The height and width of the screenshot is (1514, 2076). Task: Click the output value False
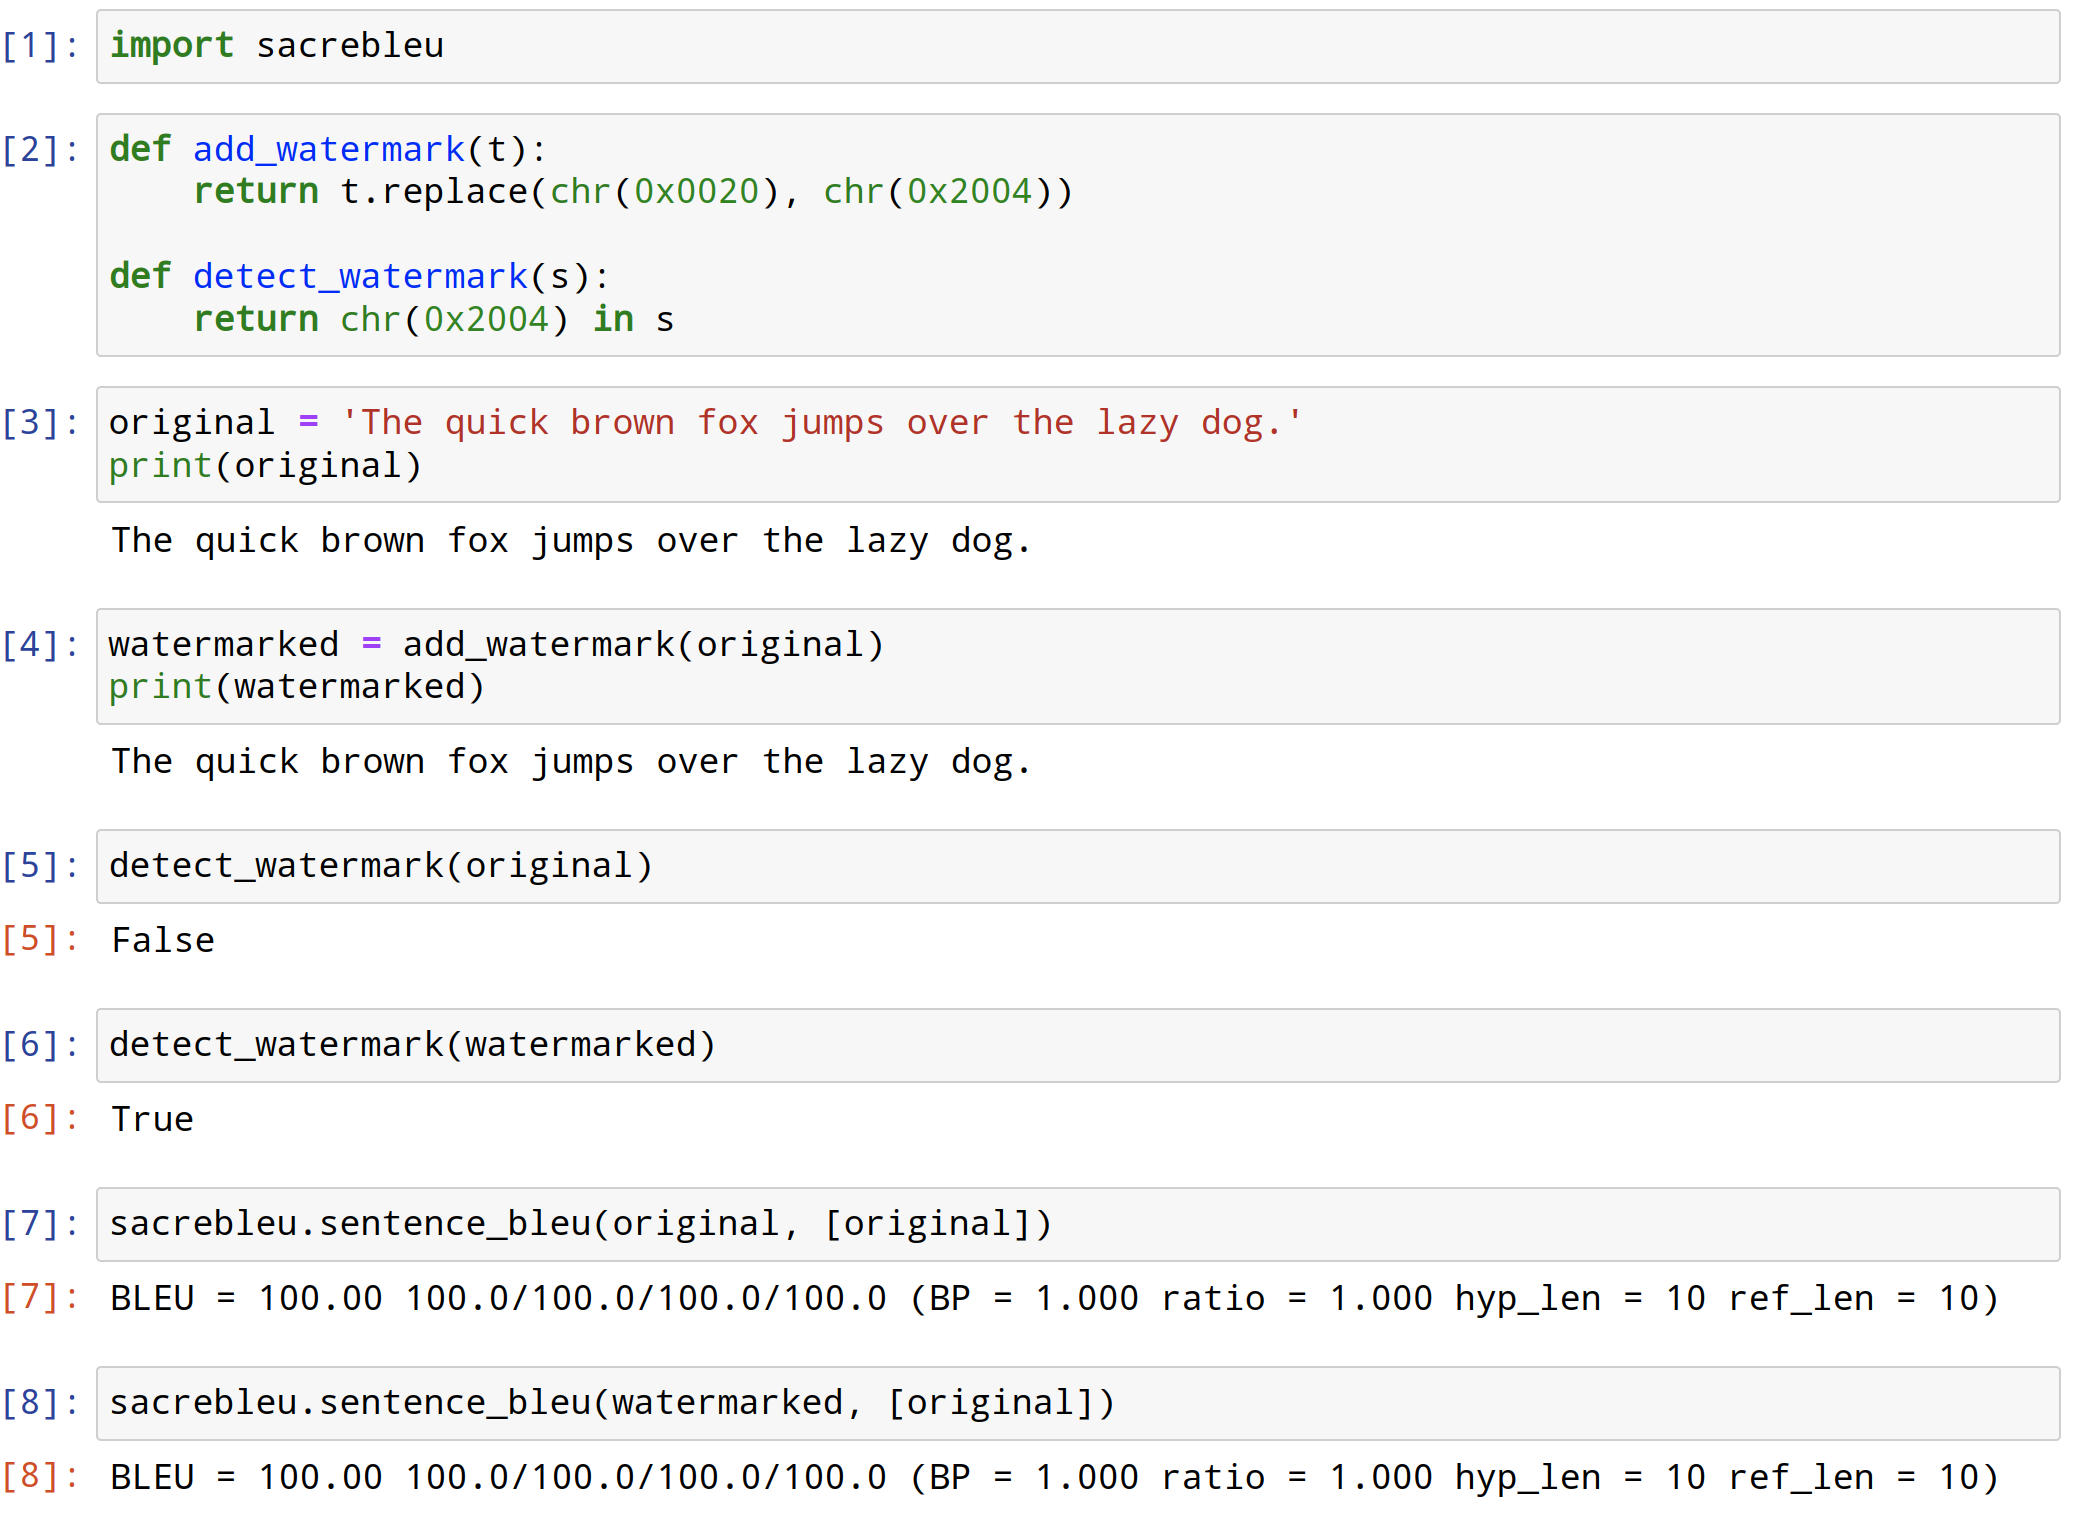point(163,940)
